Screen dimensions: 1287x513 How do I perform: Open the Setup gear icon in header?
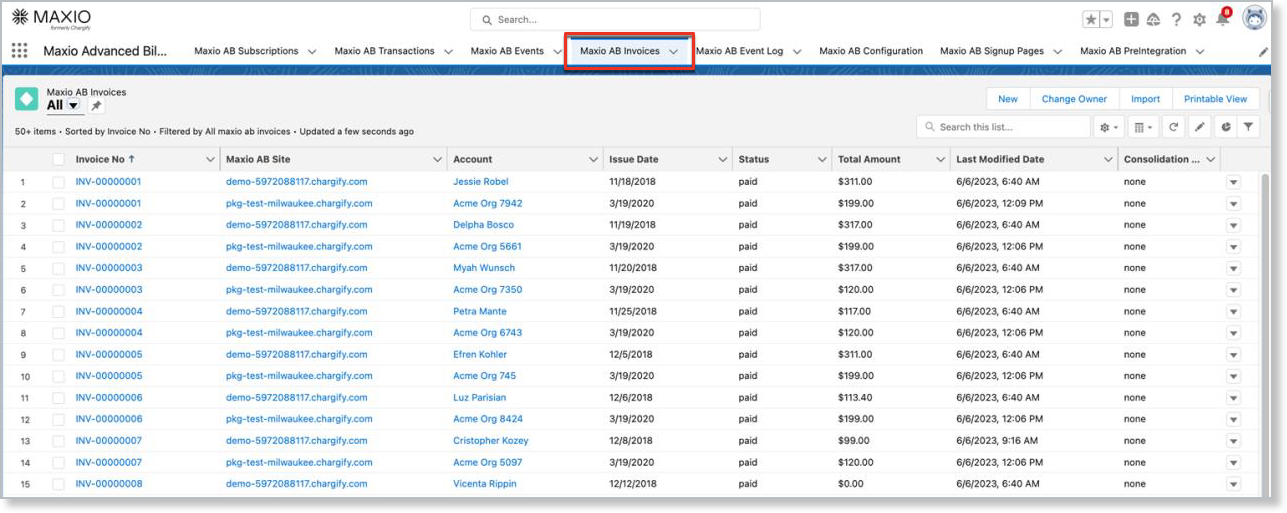1199,19
